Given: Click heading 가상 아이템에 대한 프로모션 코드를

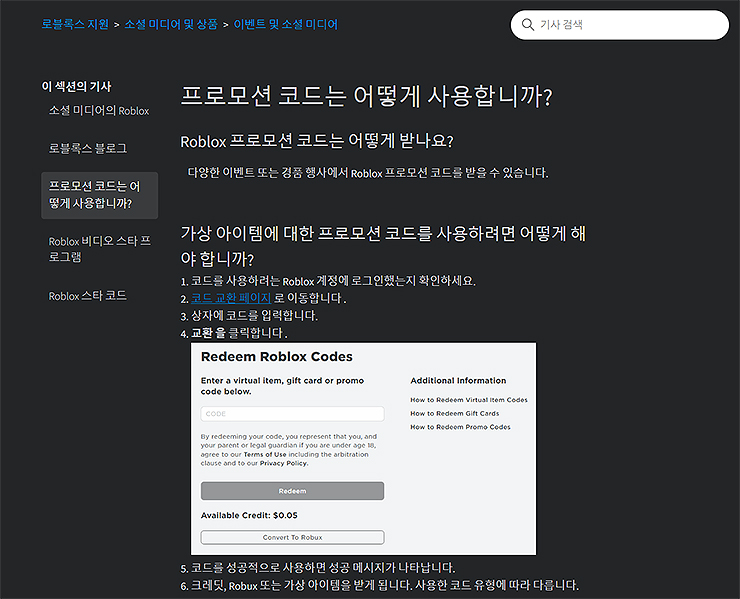Looking at the screenshot, I should pos(383,246).
